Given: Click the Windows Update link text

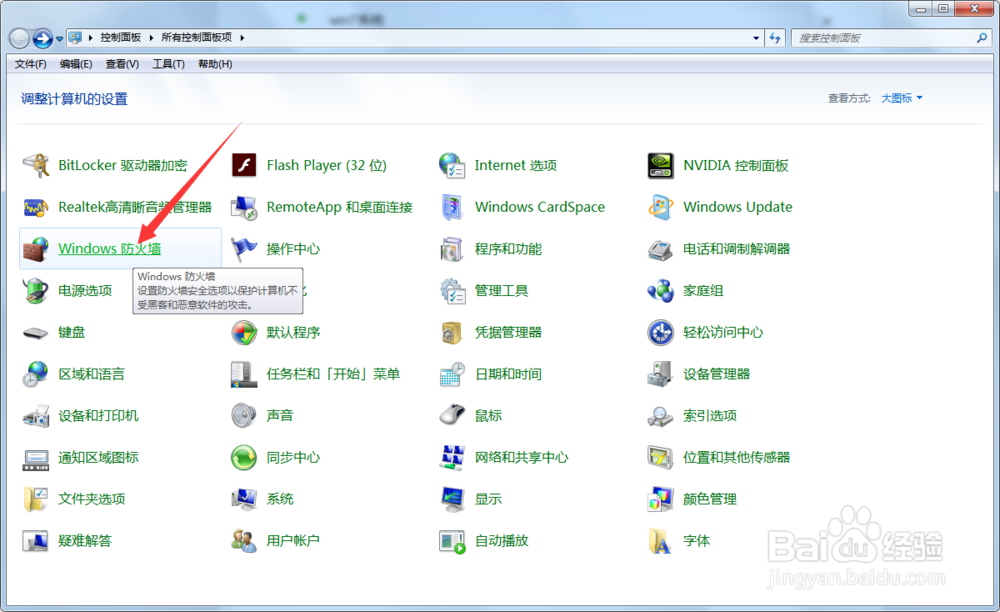Looking at the screenshot, I should point(737,207).
